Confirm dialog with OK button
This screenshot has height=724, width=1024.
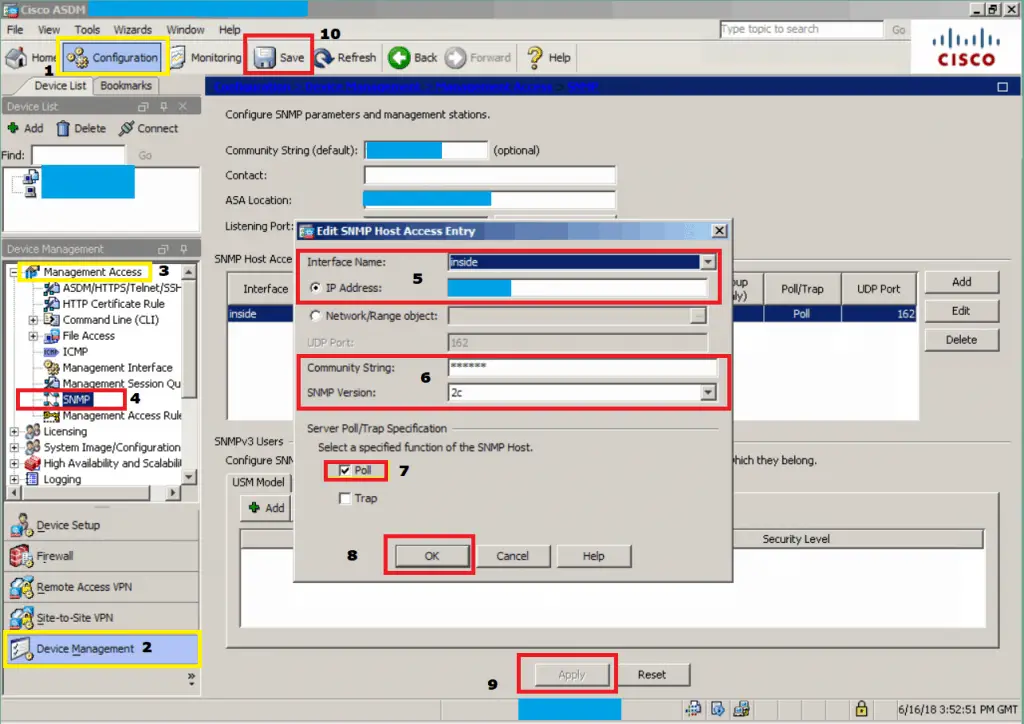432,556
